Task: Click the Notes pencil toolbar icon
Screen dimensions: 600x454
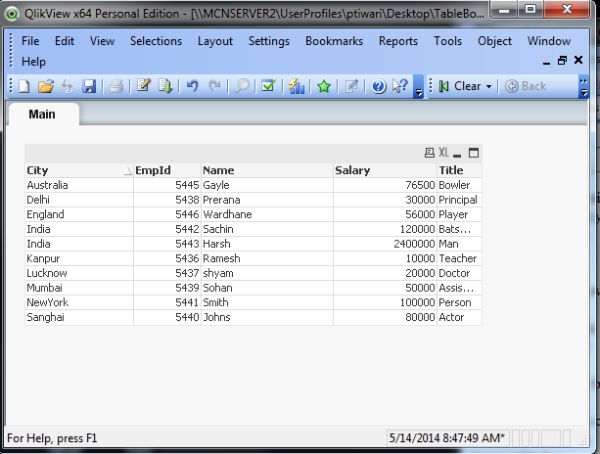Action: tap(351, 86)
